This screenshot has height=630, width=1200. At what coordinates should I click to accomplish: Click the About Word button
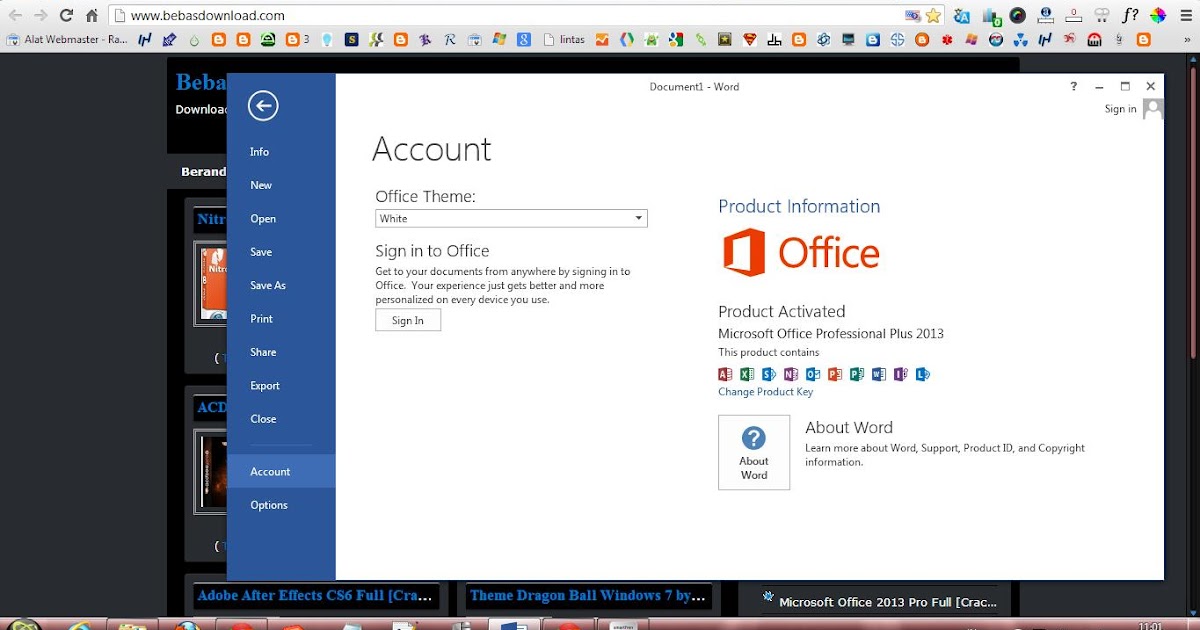[754, 452]
